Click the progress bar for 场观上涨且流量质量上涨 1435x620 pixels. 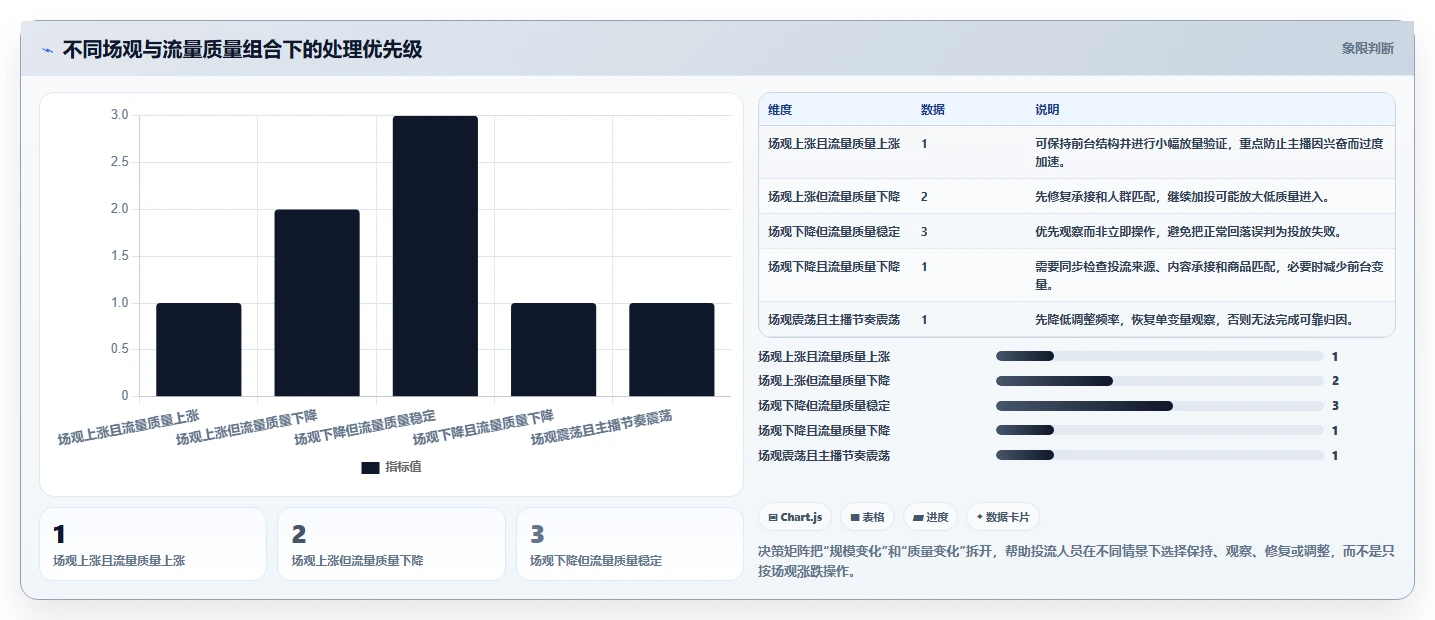click(x=1160, y=356)
